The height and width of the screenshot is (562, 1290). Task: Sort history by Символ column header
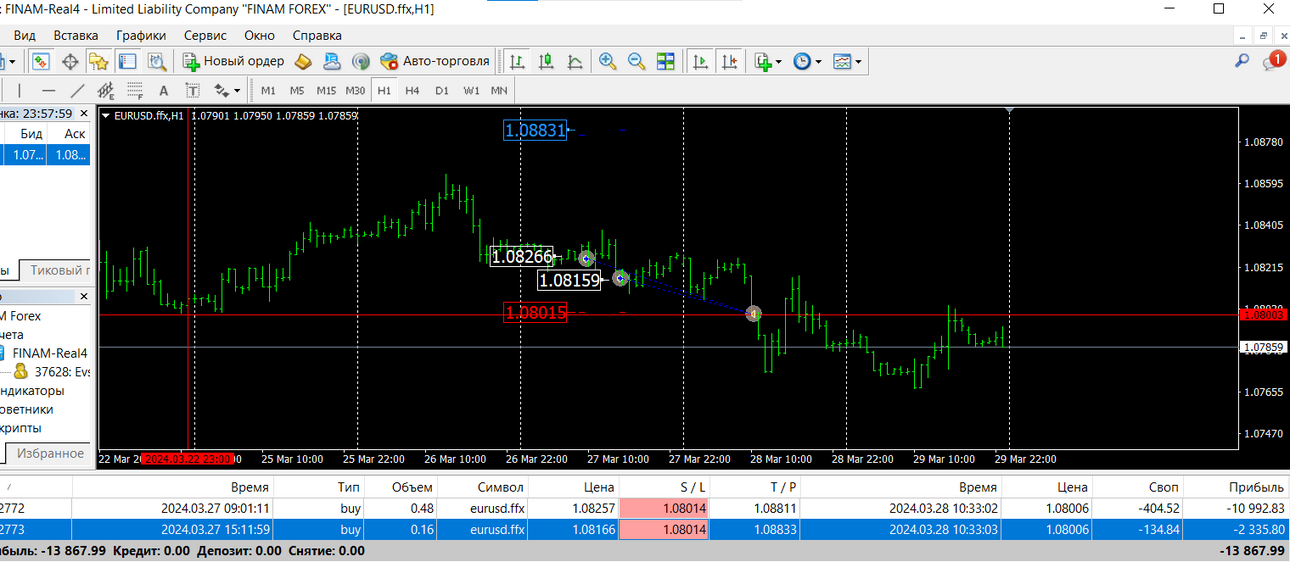click(x=484, y=487)
